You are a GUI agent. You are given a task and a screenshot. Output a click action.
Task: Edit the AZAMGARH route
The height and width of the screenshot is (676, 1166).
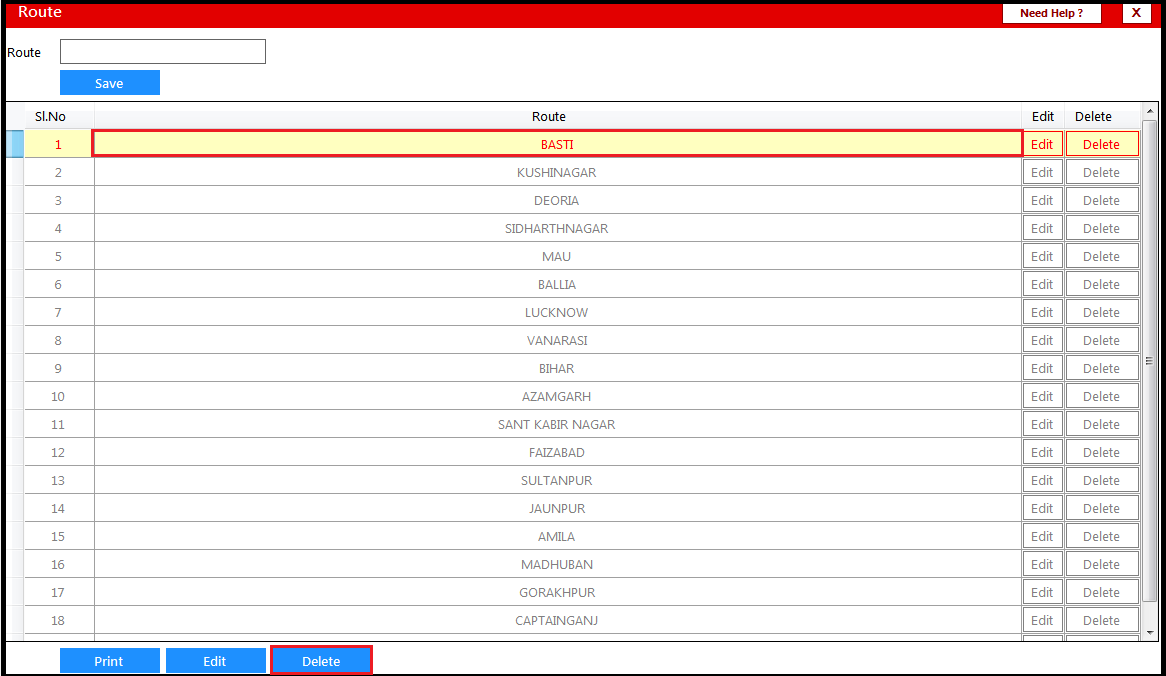click(1042, 396)
